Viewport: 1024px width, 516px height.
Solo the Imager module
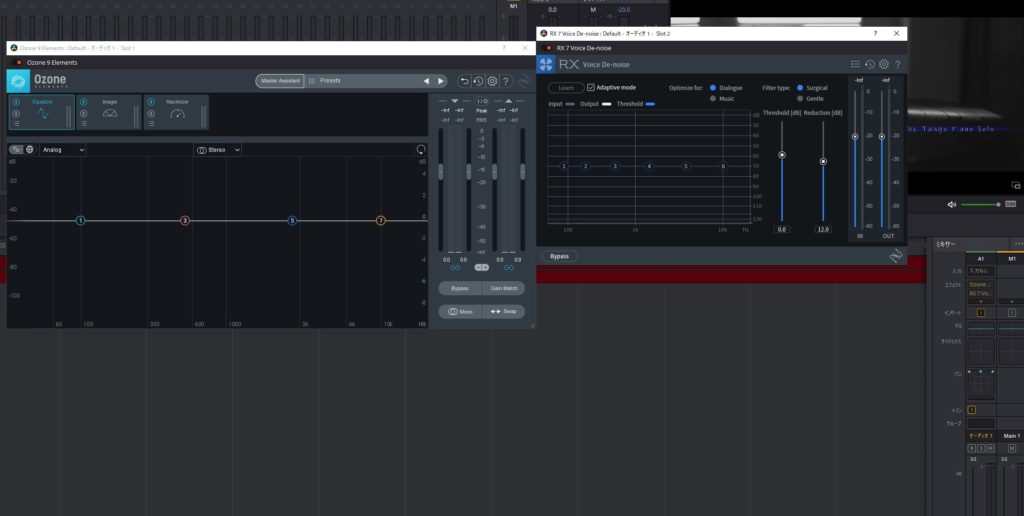click(84, 113)
